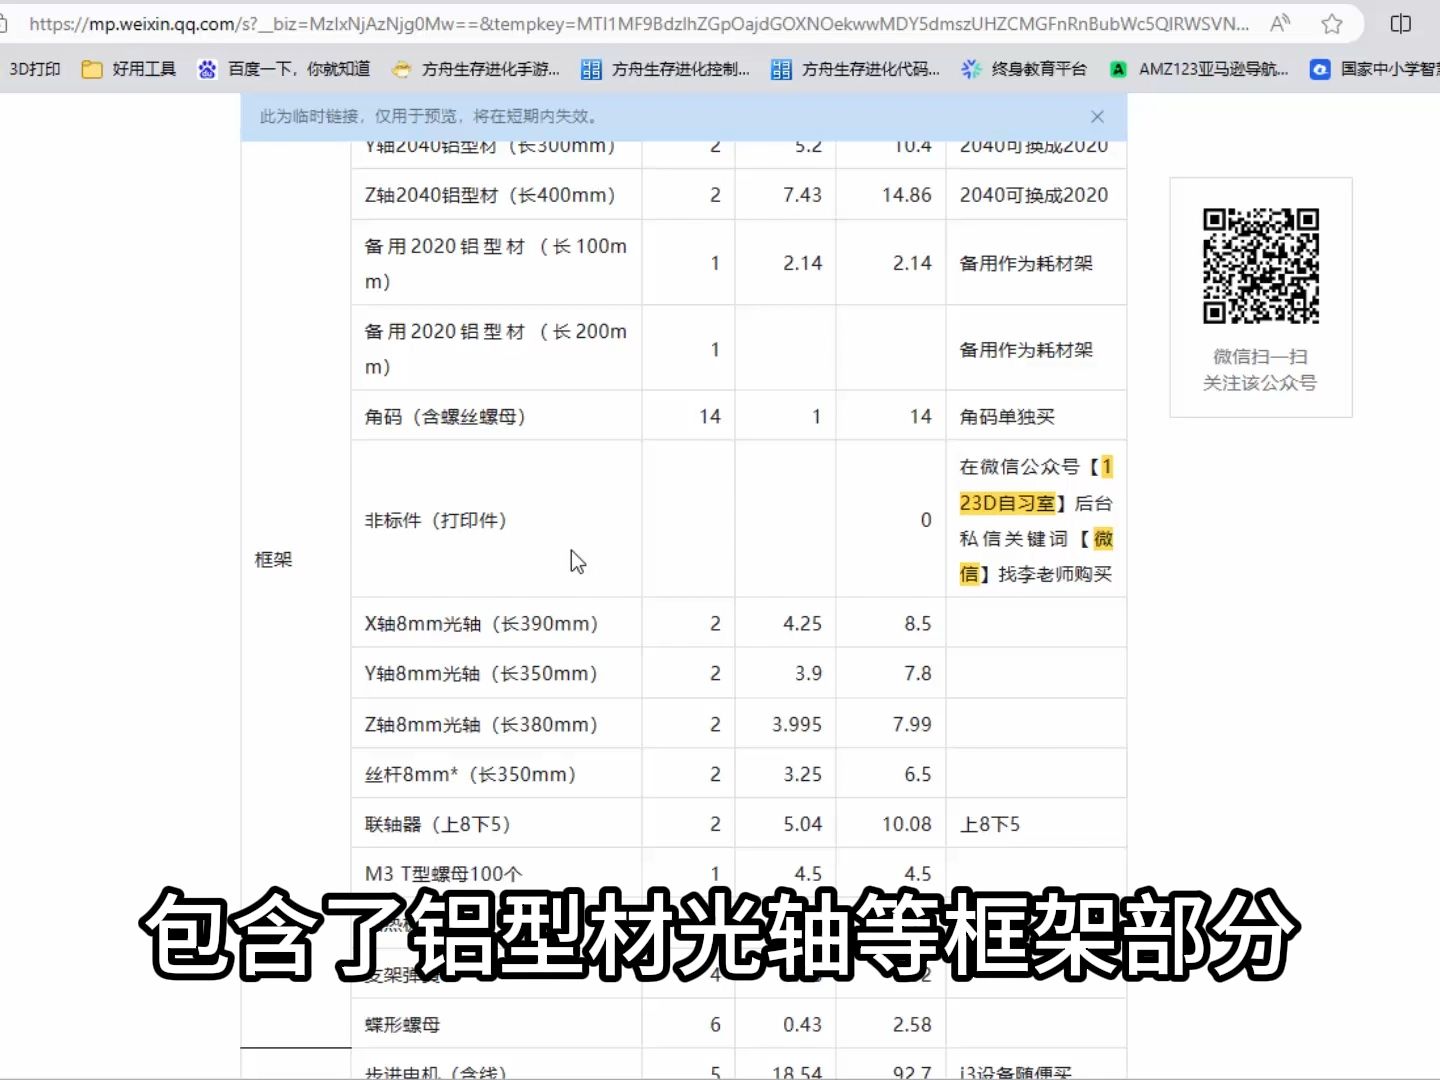
Task: Click the 7.43 unit price cell
Action: (786, 195)
